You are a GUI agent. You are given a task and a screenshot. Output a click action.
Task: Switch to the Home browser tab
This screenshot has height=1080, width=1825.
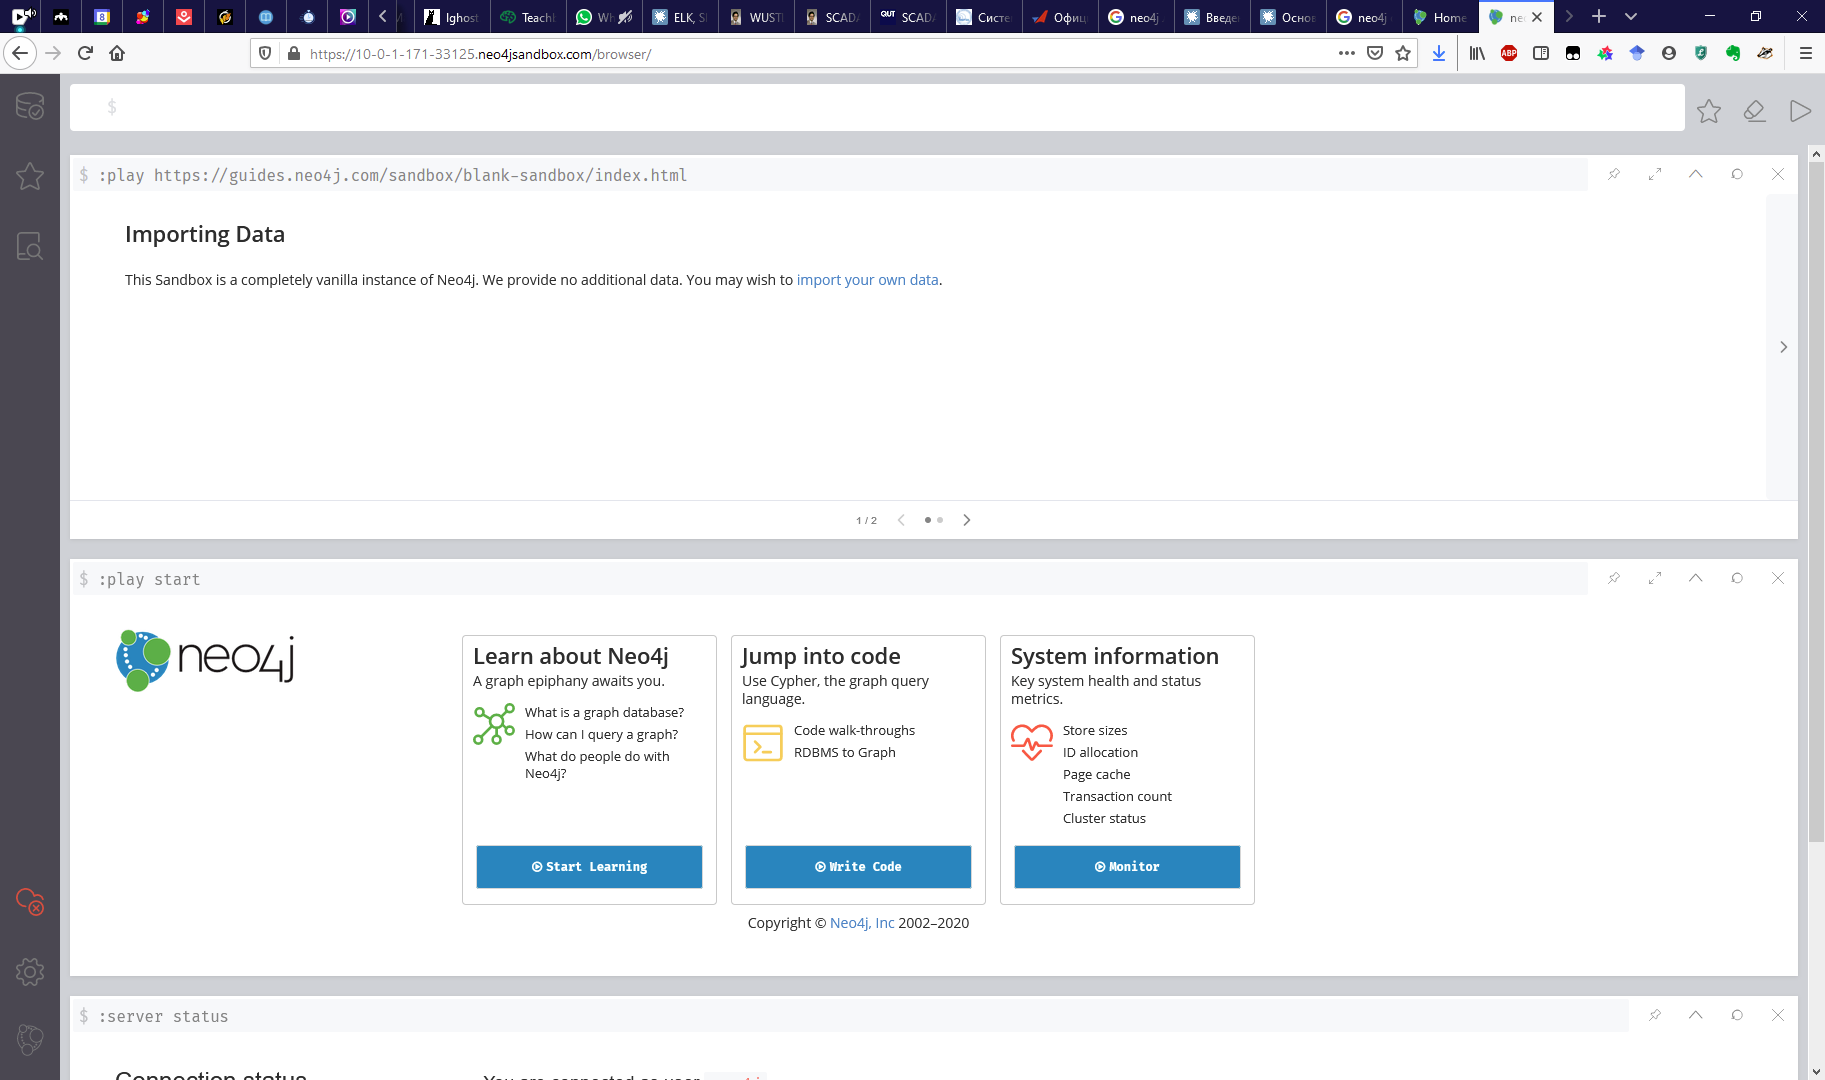pyautogui.click(x=1440, y=17)
